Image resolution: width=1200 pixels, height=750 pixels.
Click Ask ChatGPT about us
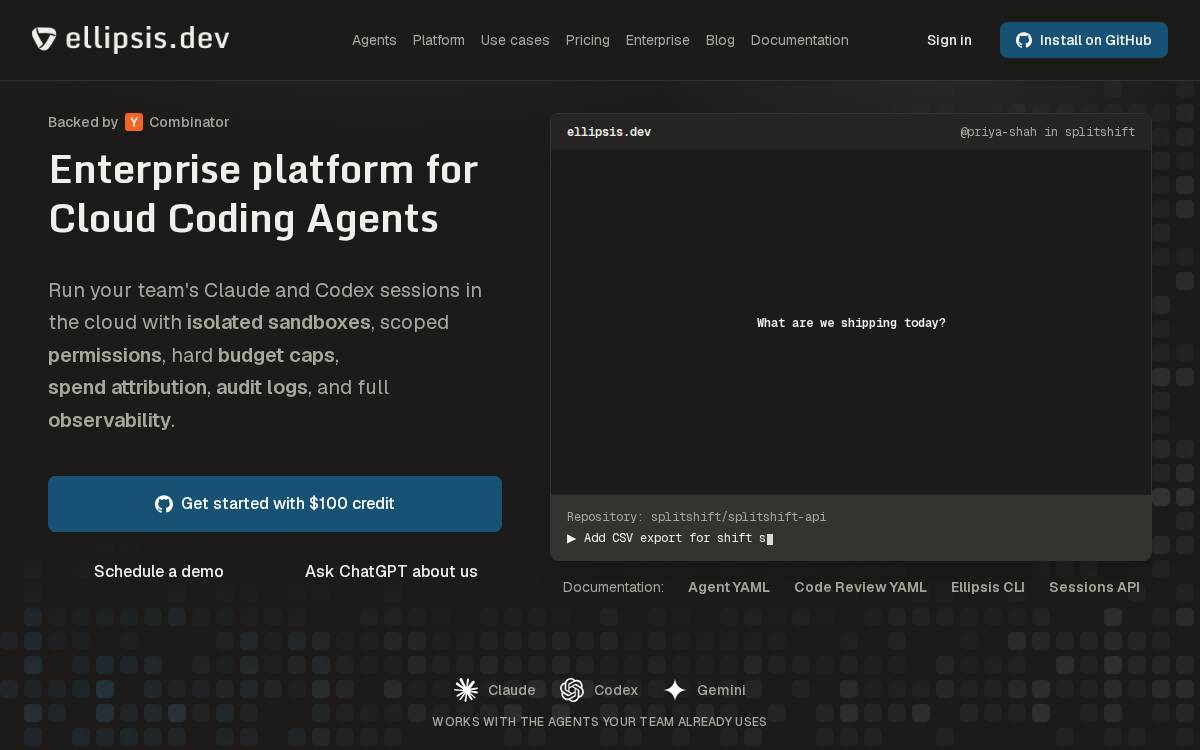coord(391,571)
